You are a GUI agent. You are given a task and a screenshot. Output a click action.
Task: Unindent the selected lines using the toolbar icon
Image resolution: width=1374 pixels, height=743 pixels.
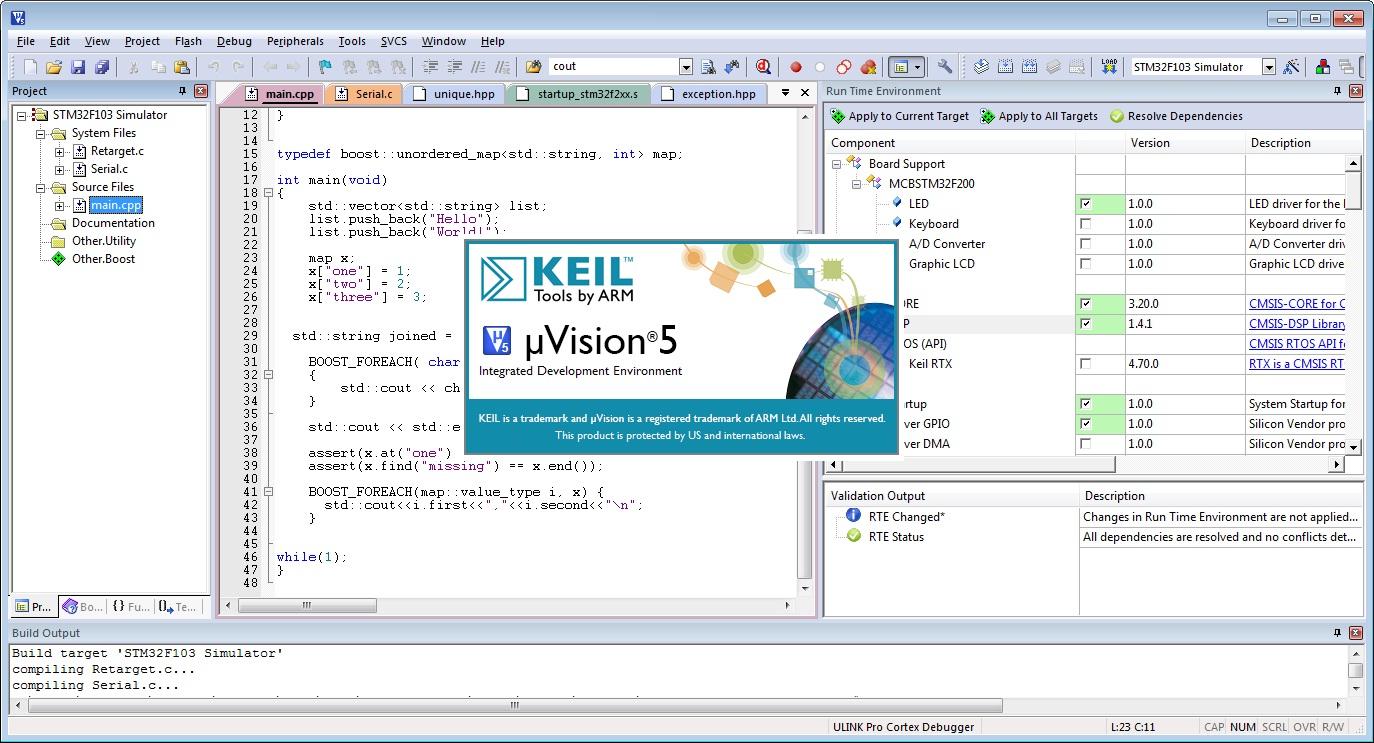(454, 67)
